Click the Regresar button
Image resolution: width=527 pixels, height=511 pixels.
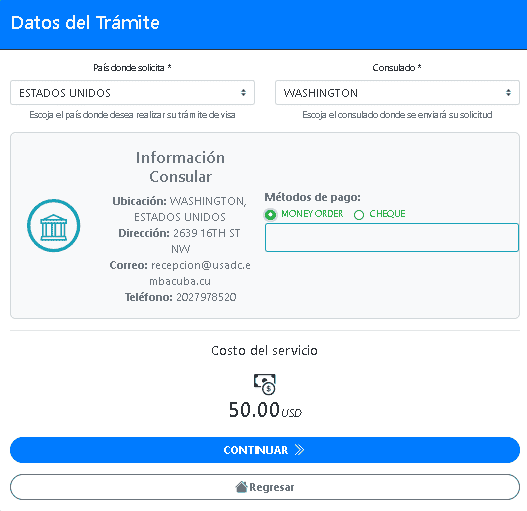(265, 487)
